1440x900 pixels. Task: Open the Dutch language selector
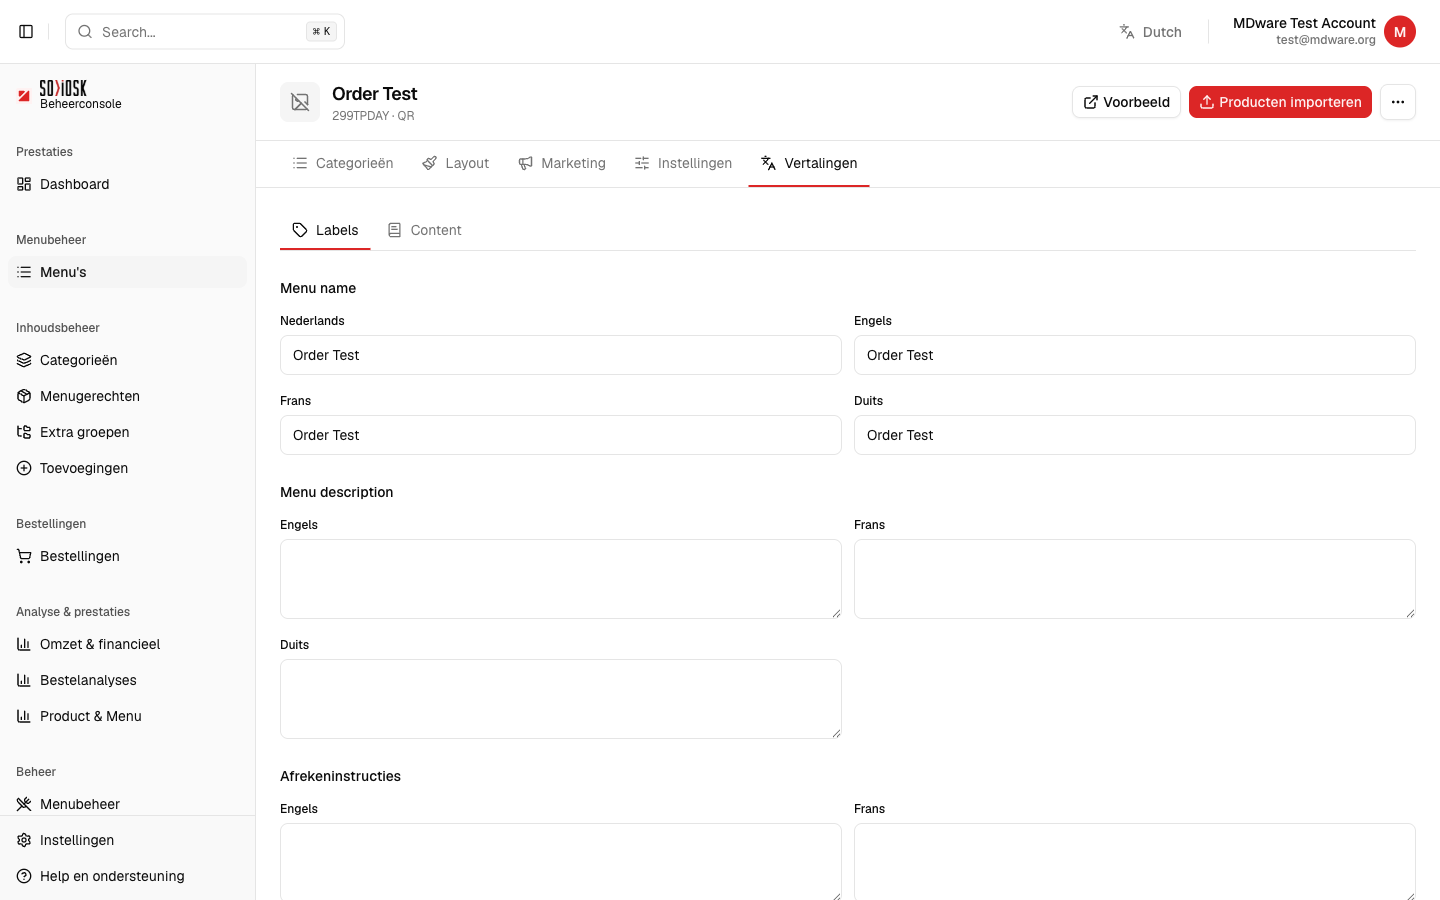pos(1150,32)
